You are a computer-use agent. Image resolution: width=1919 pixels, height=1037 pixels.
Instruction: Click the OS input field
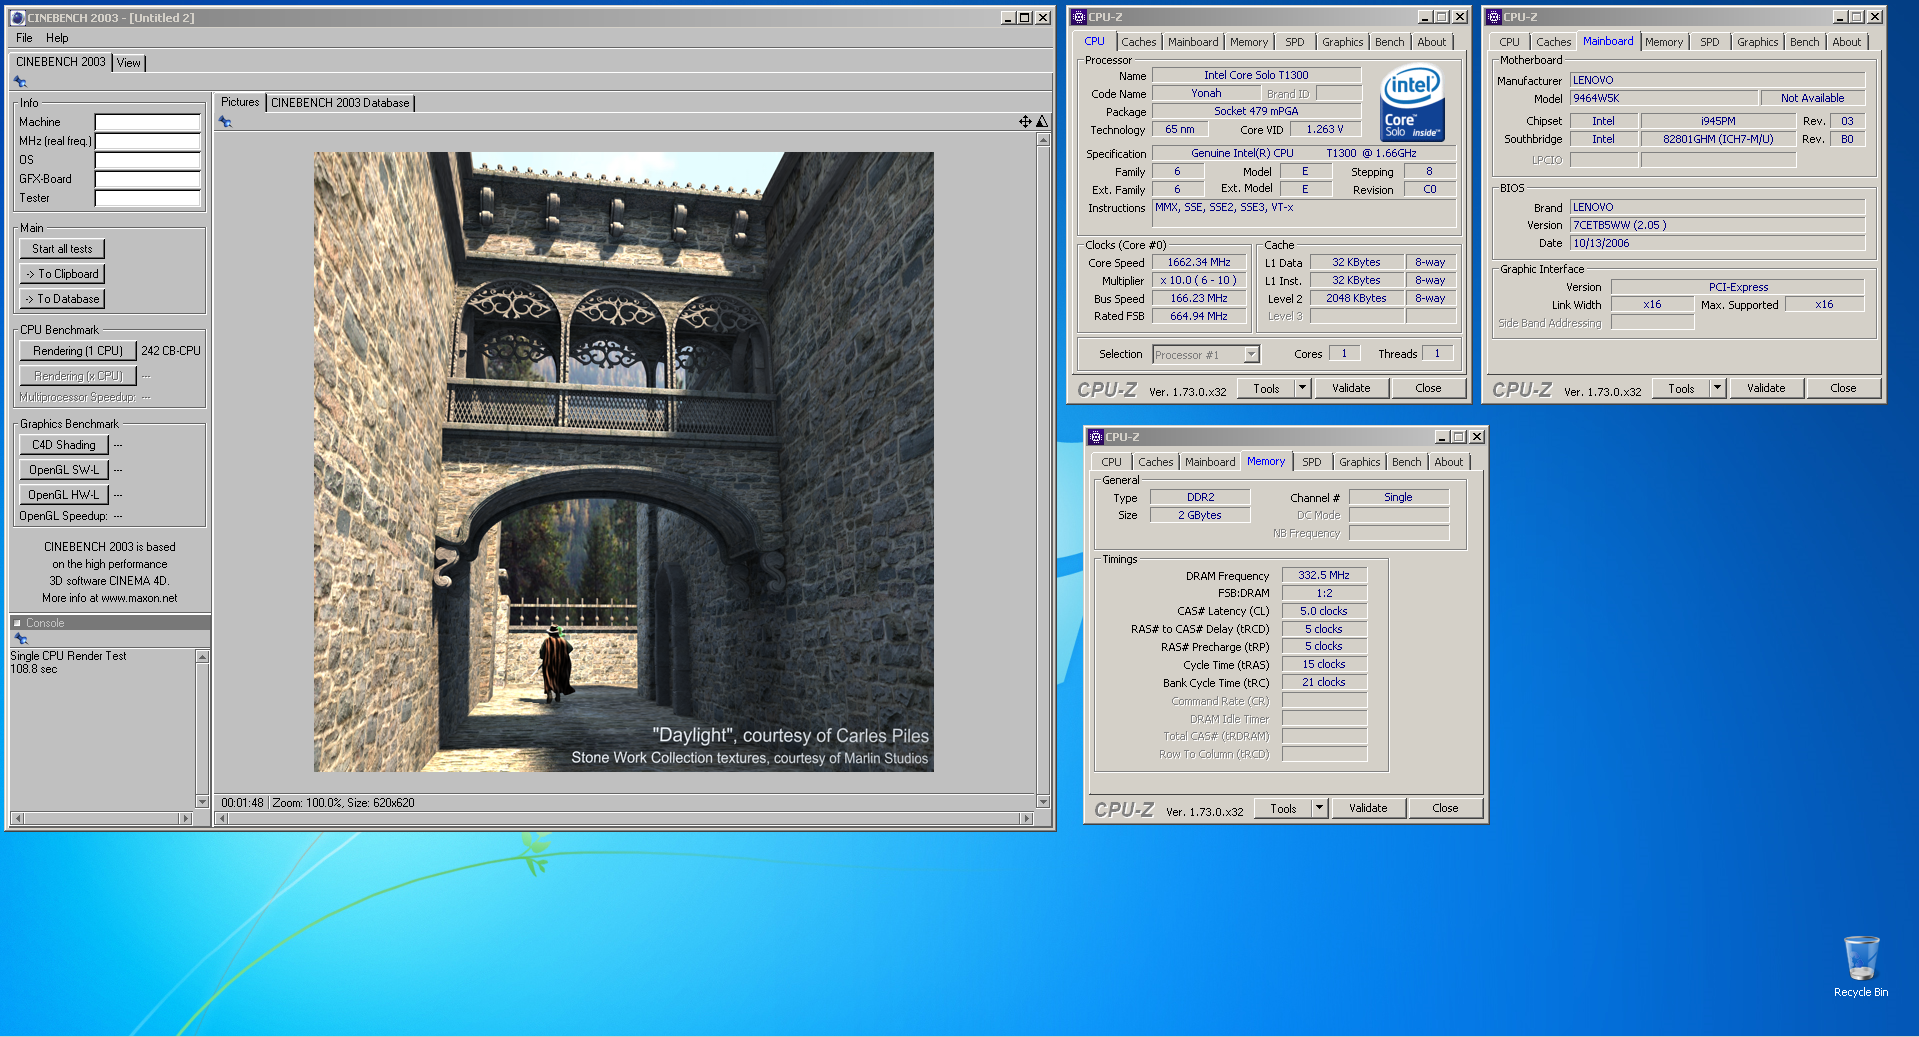click(148, 160)
